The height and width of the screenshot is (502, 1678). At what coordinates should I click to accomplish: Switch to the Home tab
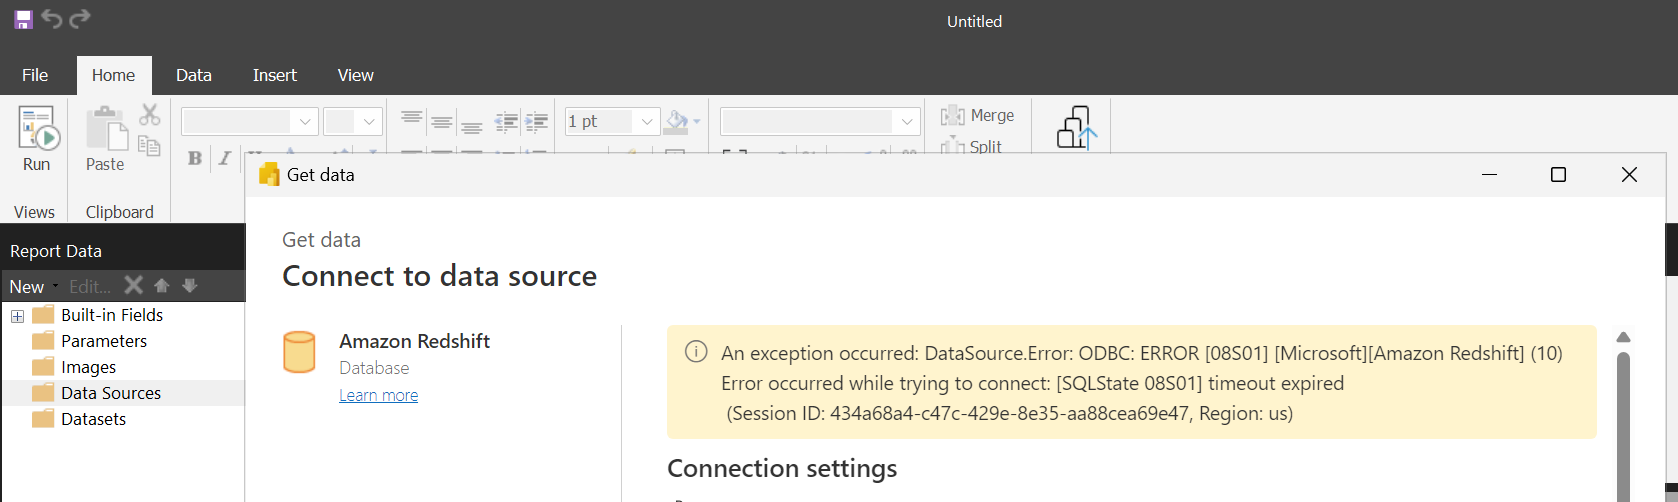(114, 75)
